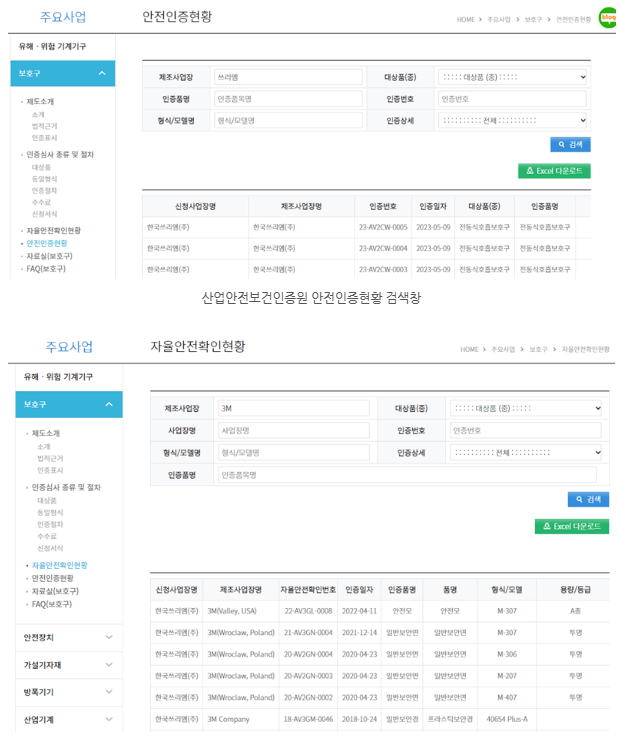The width and height of the screenshot is (618, 739).
Task: Click certification number 20-AV2GN-0003
Action: [308, 676]
